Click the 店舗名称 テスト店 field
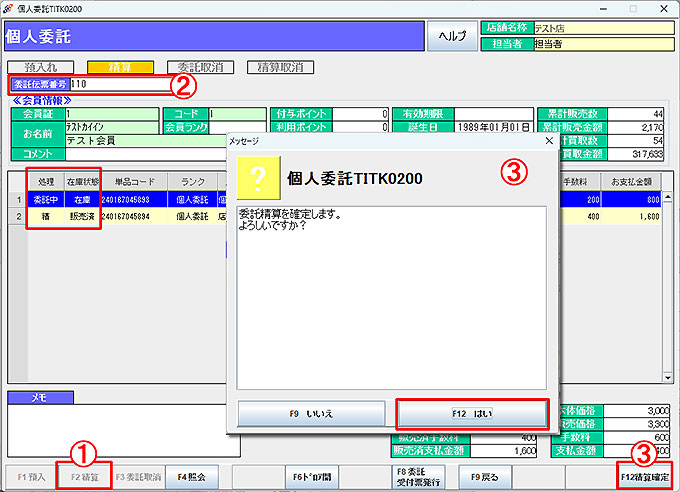680x492 pixels. pos(604,28)
